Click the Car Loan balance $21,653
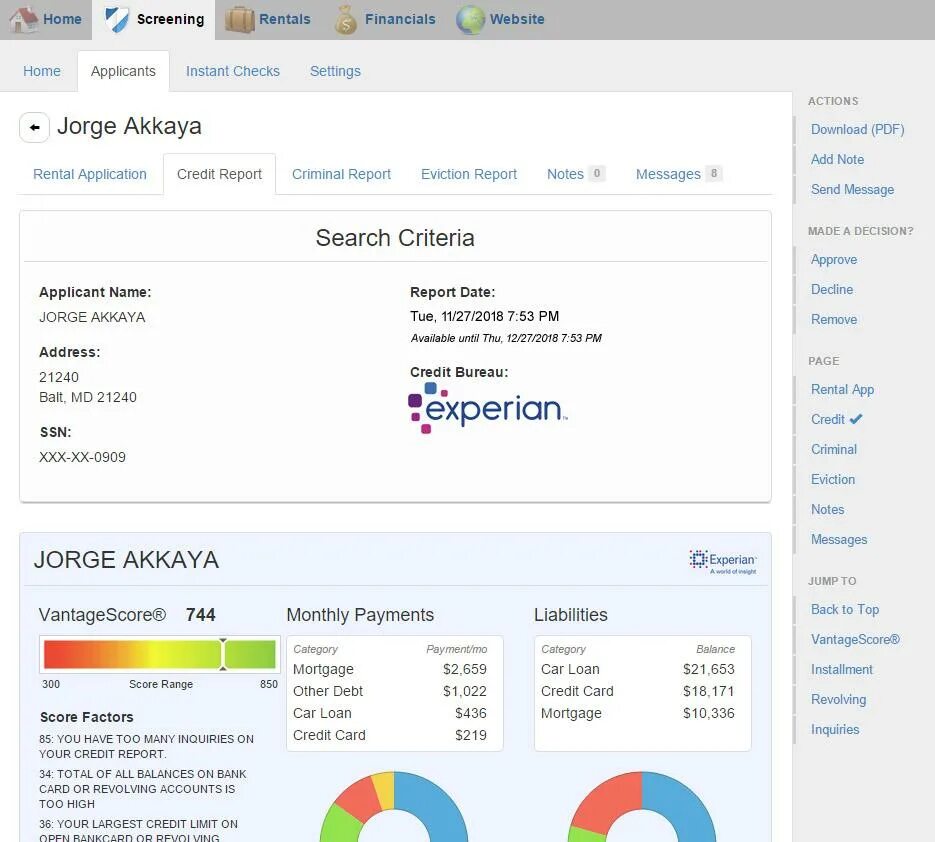 coord(709,669)
